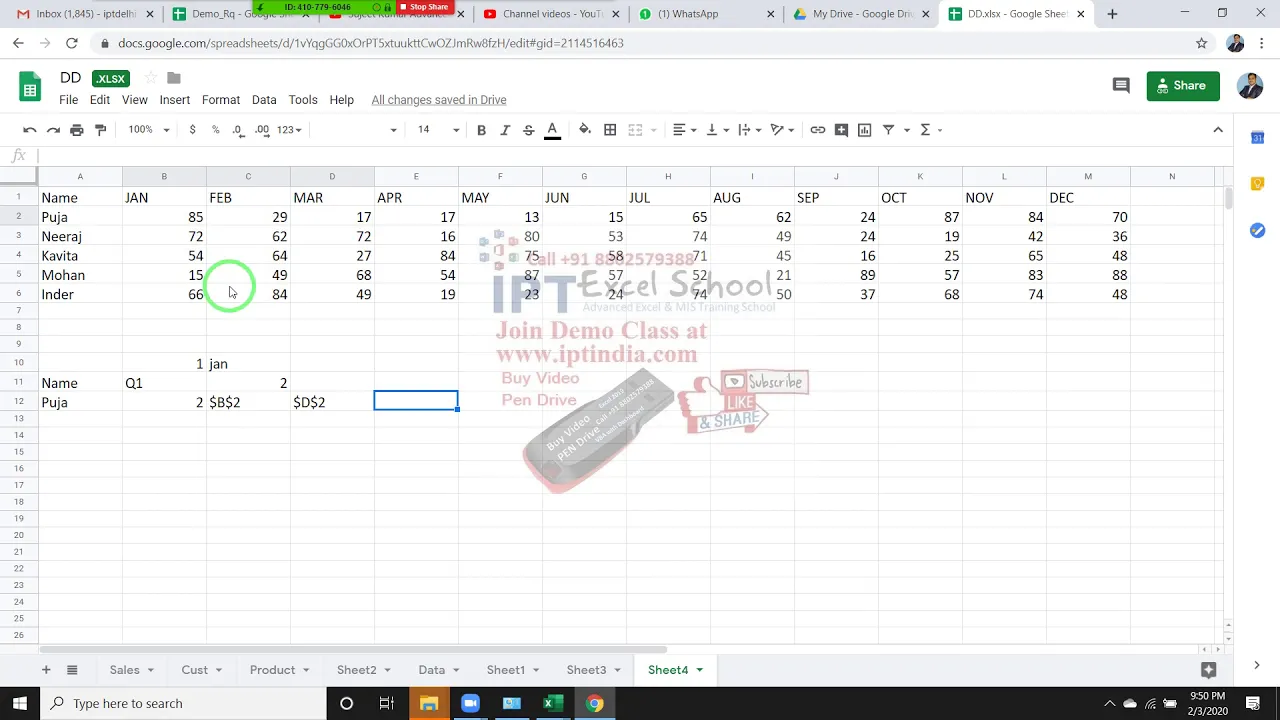1280x720 pixels.
Task: Click the Insert chart icon
Action: coord(865,130)
